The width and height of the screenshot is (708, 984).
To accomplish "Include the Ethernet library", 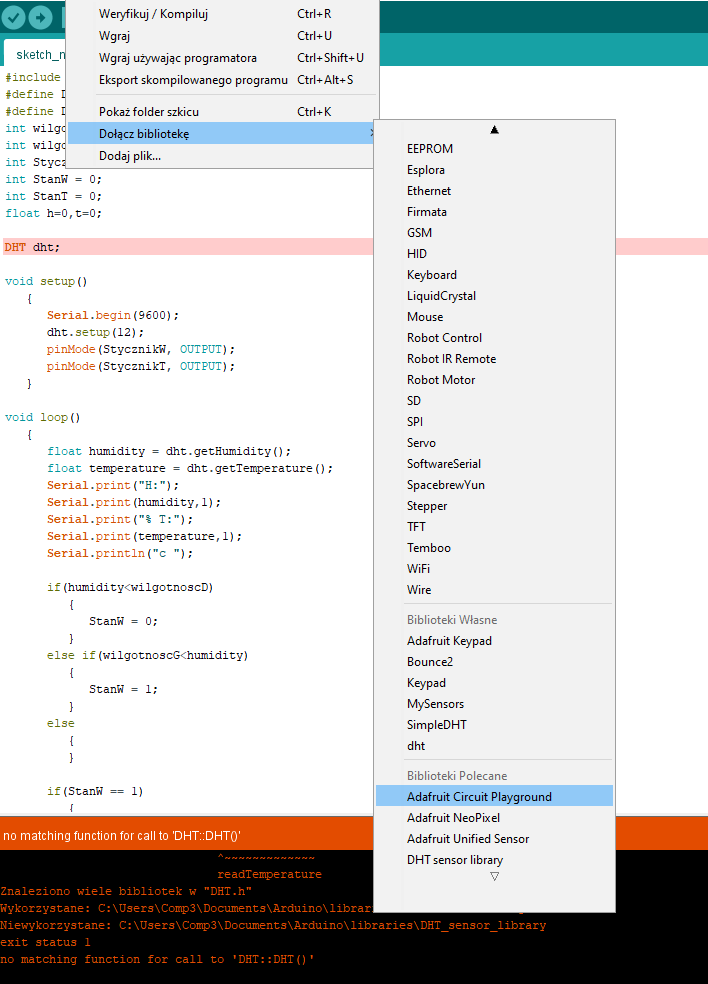I will click(x=494, y=191).
